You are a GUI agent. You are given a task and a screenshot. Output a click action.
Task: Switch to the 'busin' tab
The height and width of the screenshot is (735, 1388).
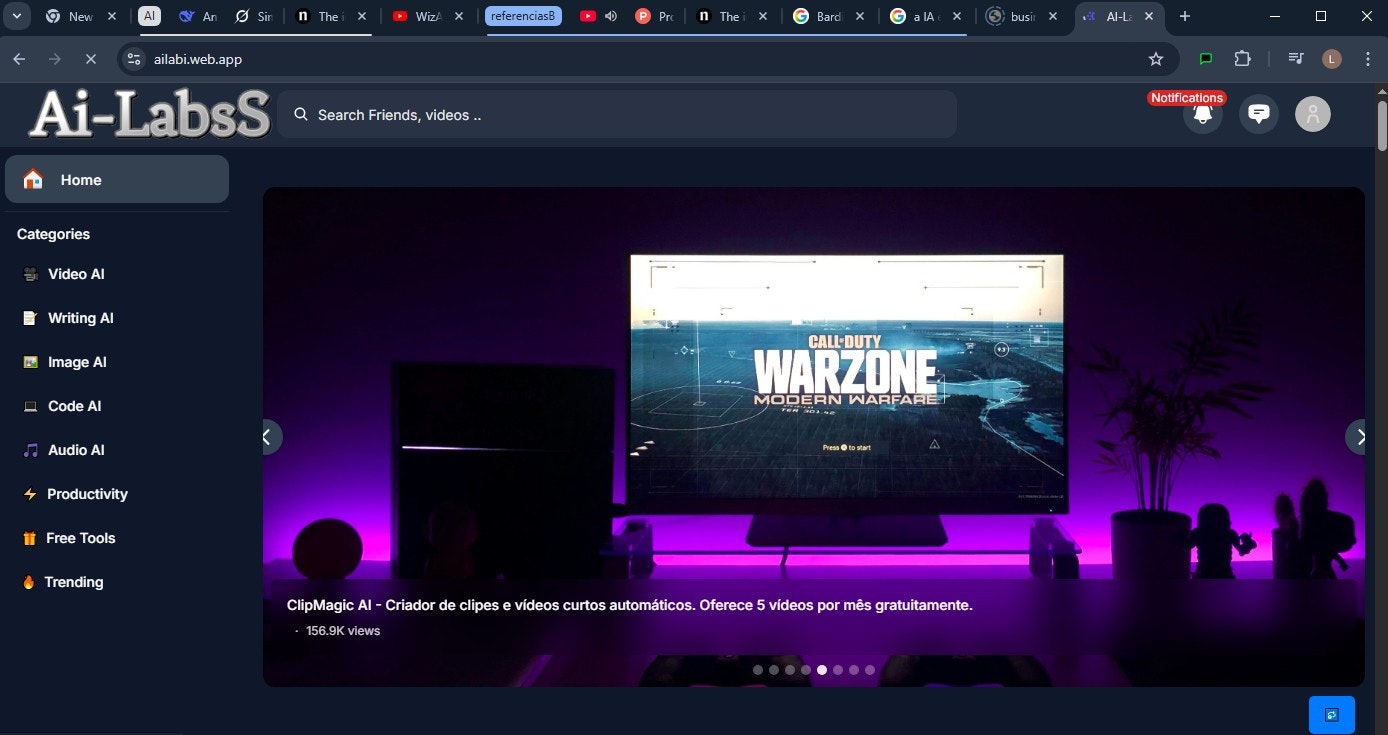pyautogui.click(x=1020, y=16)
